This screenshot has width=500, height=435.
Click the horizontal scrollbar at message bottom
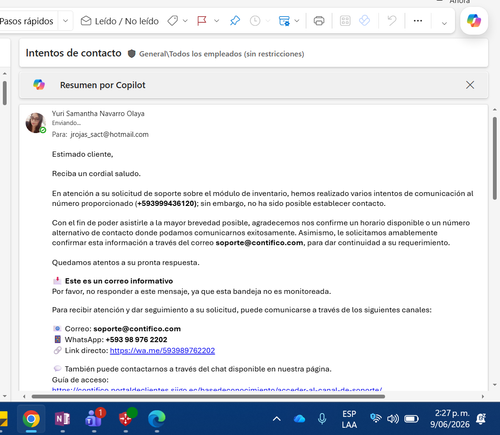coord(208,396)
